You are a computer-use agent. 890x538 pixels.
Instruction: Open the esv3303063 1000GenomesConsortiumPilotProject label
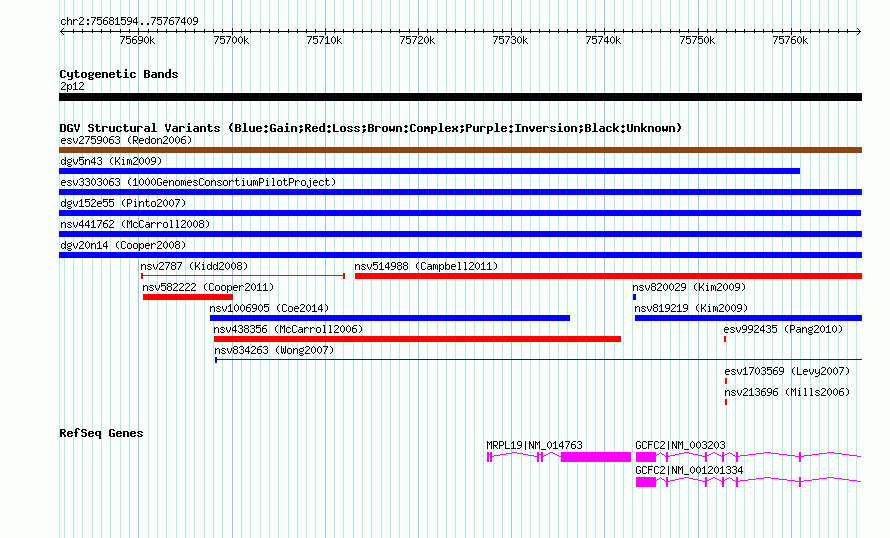(x=198, y=182)
